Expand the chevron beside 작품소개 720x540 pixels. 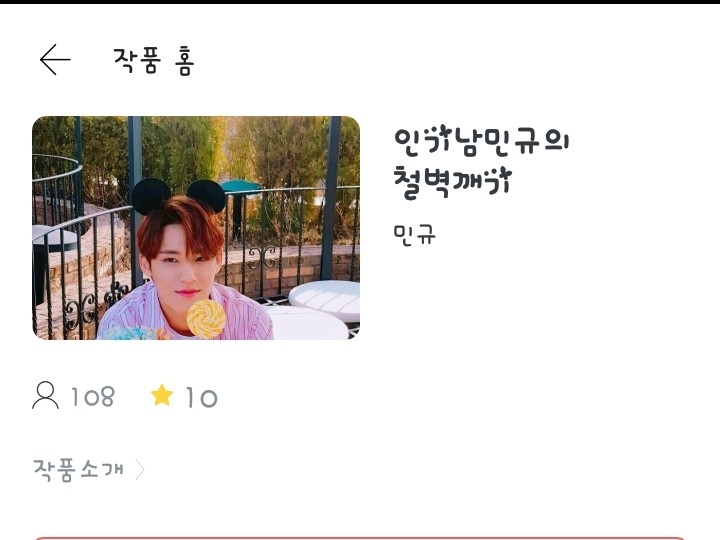(x=140, y=470)
